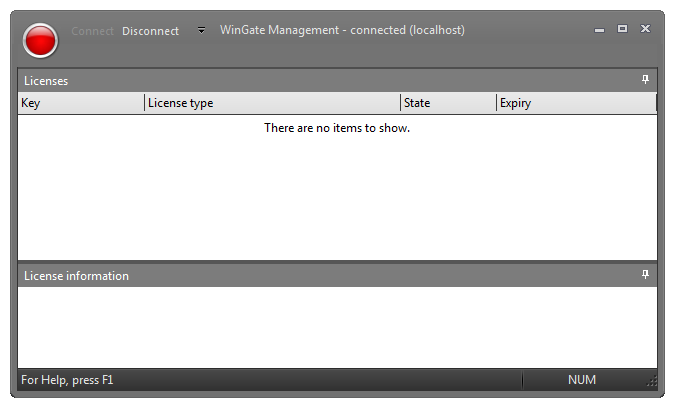674x413 pixels.
Task: Click the red WinGate application orb button
Action: pyautogui.click(x=40, y=40)
